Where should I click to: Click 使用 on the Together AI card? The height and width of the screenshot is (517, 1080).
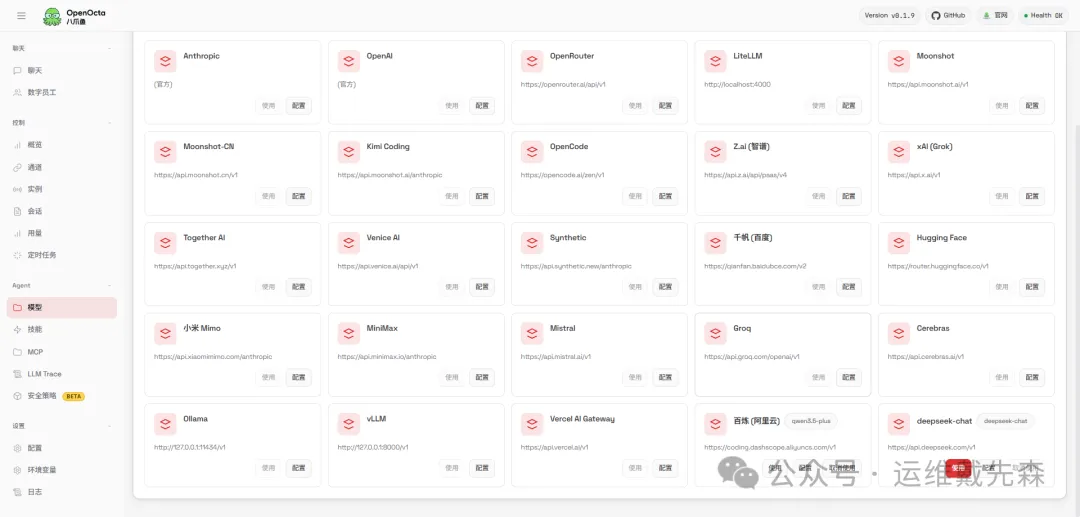pos(268,287)
